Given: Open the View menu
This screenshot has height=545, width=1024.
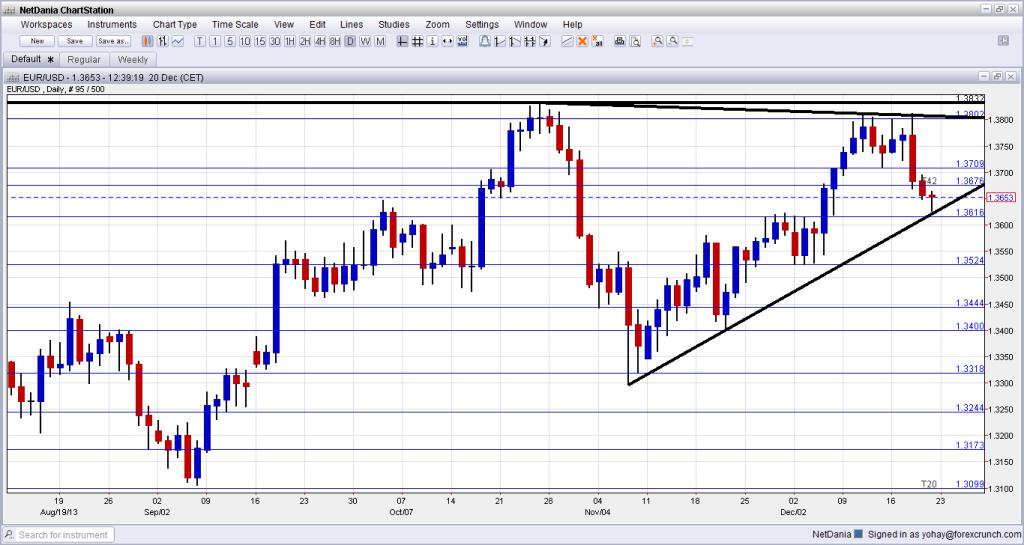Looking at the screenshot, I should coord(283,24).
